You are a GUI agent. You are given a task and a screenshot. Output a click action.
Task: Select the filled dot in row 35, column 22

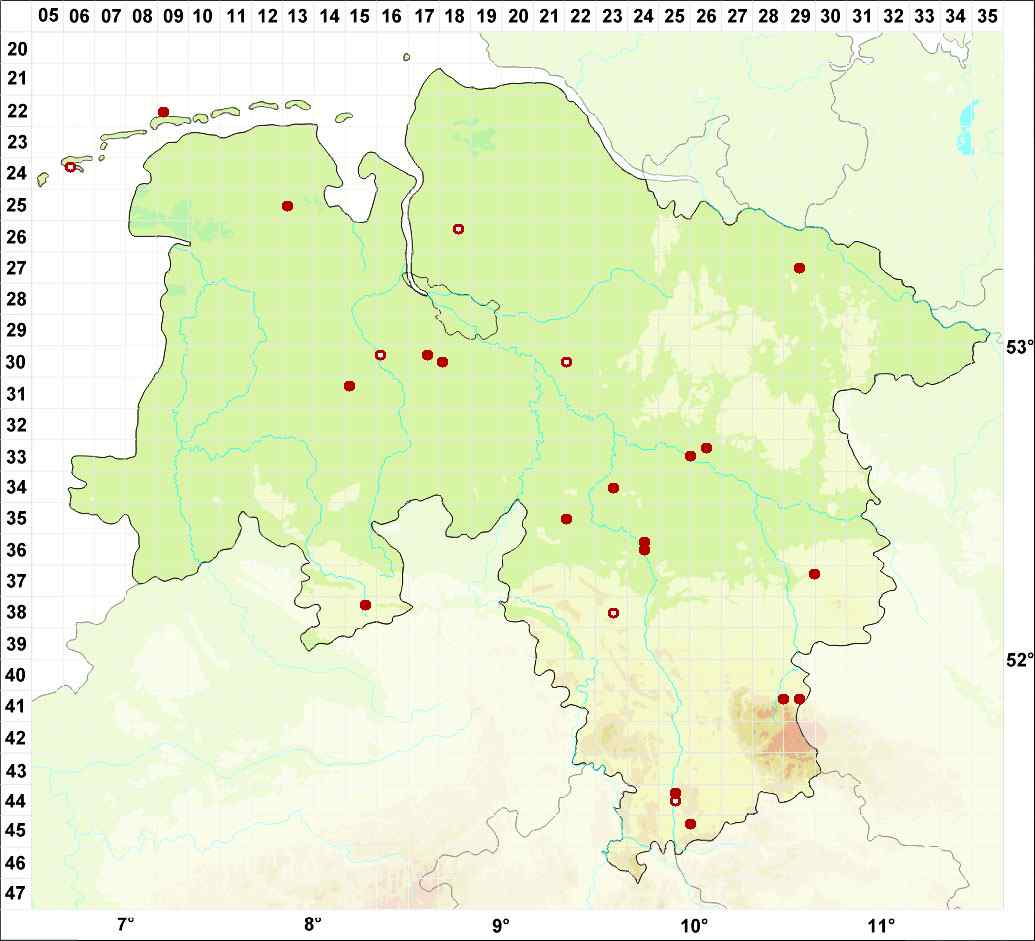coord(566,519)
